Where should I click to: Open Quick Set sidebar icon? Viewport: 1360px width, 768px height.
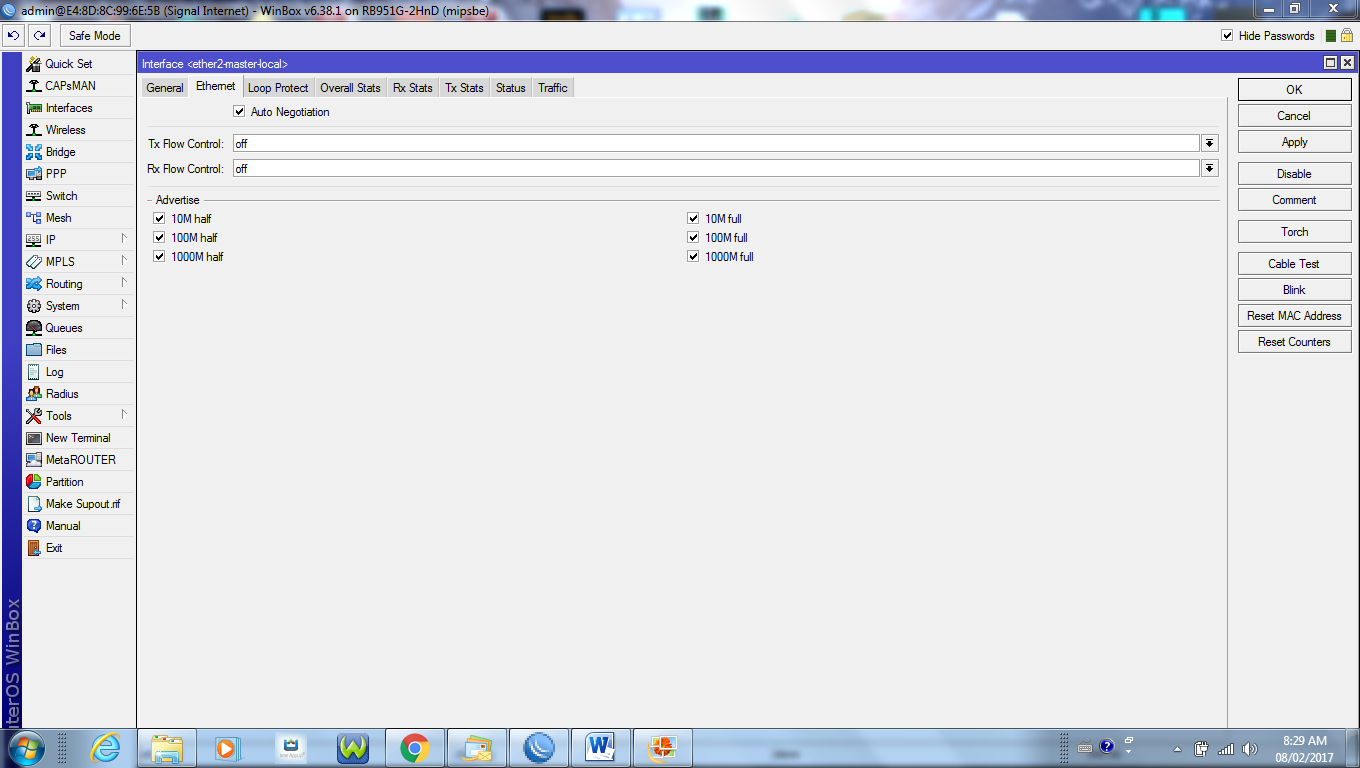34,64
